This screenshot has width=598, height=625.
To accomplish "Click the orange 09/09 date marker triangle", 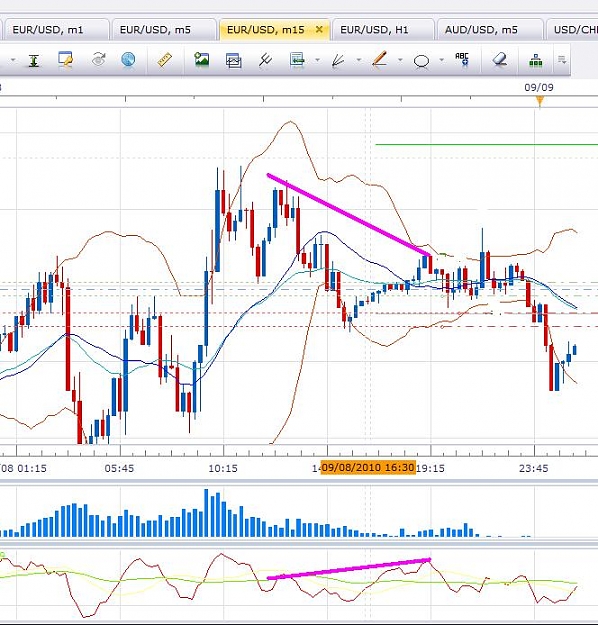I will pos(540,102).
